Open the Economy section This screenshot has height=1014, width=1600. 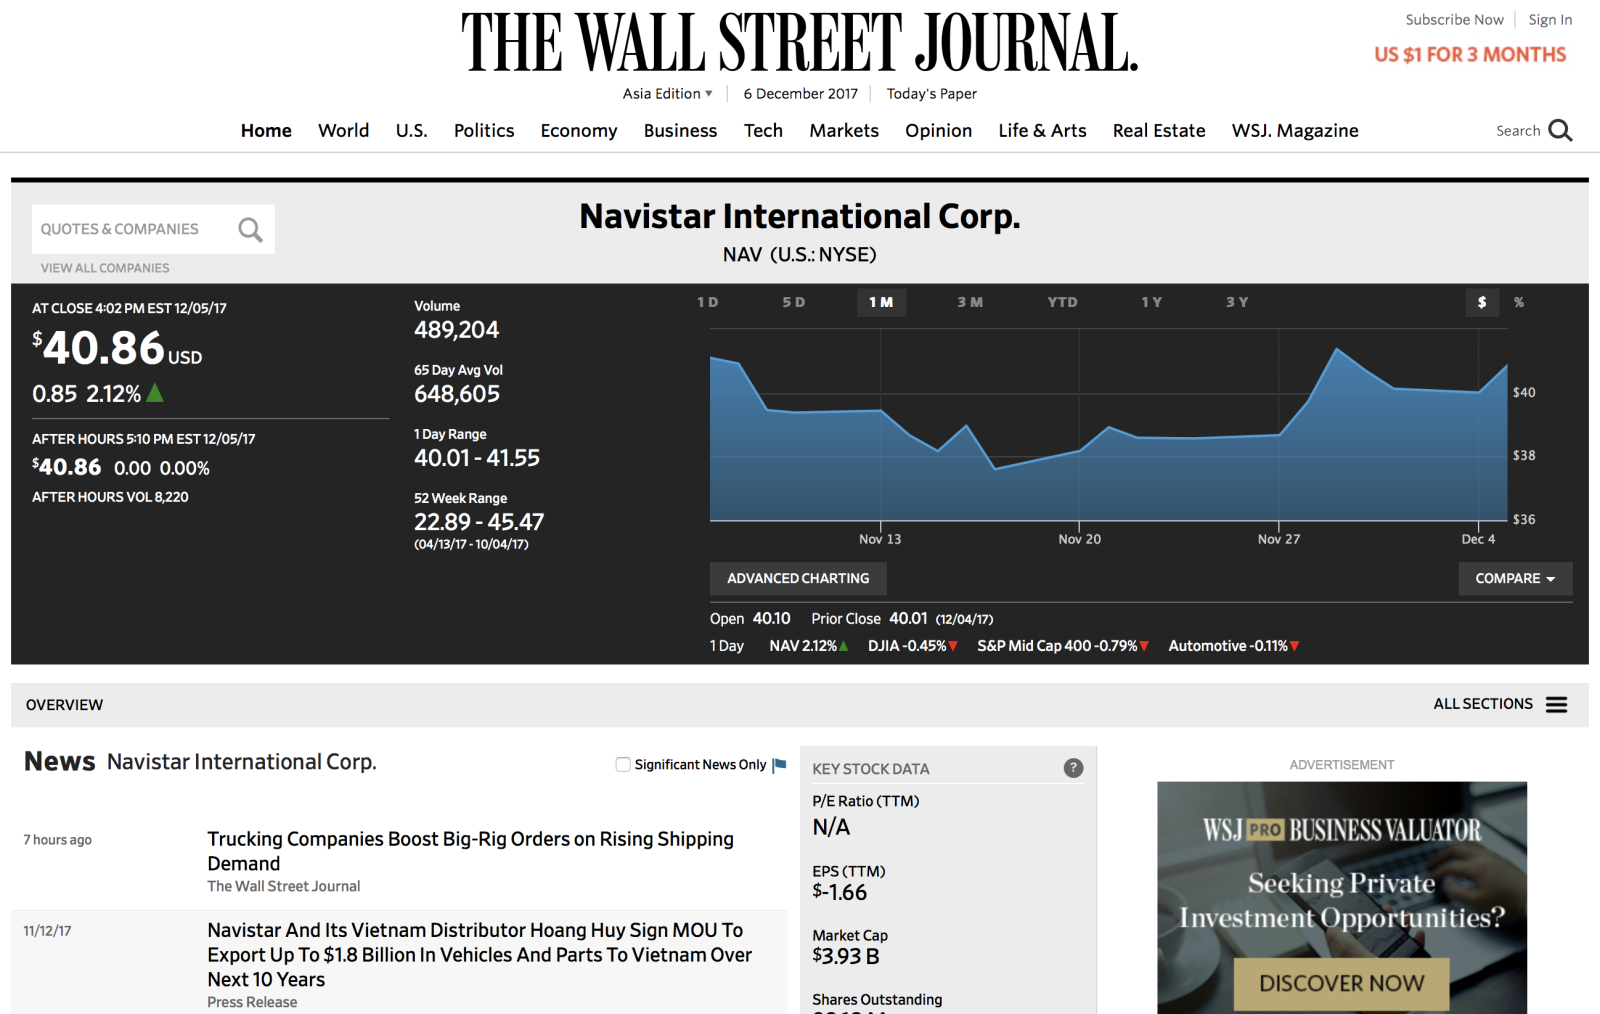(579, 131)
